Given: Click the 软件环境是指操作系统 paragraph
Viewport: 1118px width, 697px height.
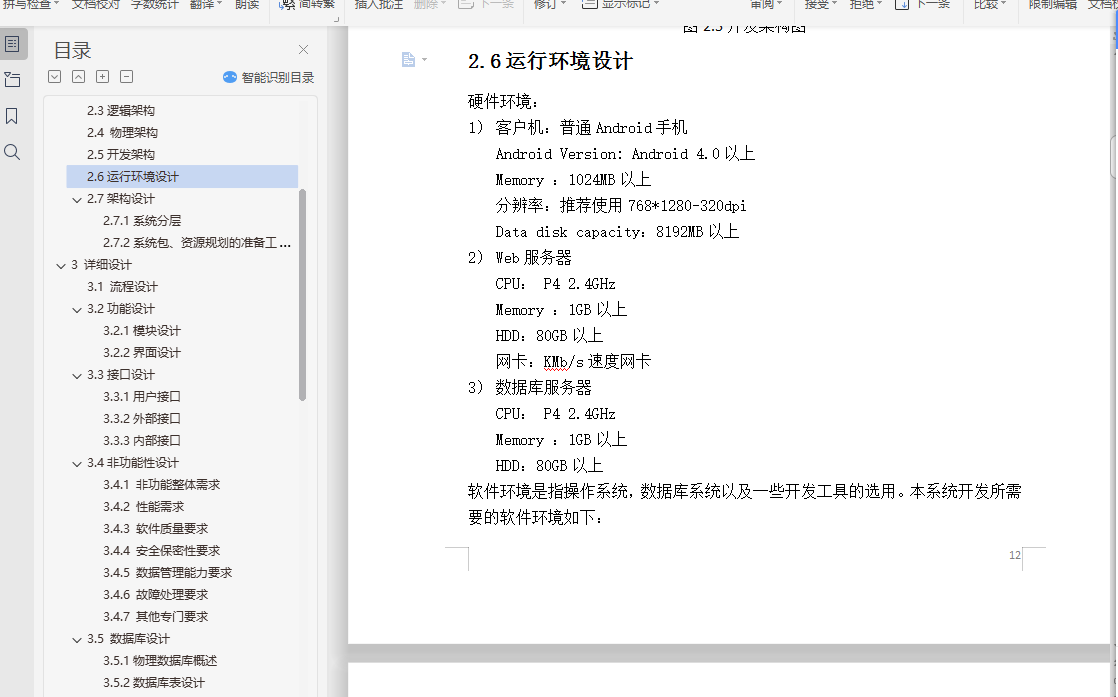Looking at the screenshot, I should point(744,505).
